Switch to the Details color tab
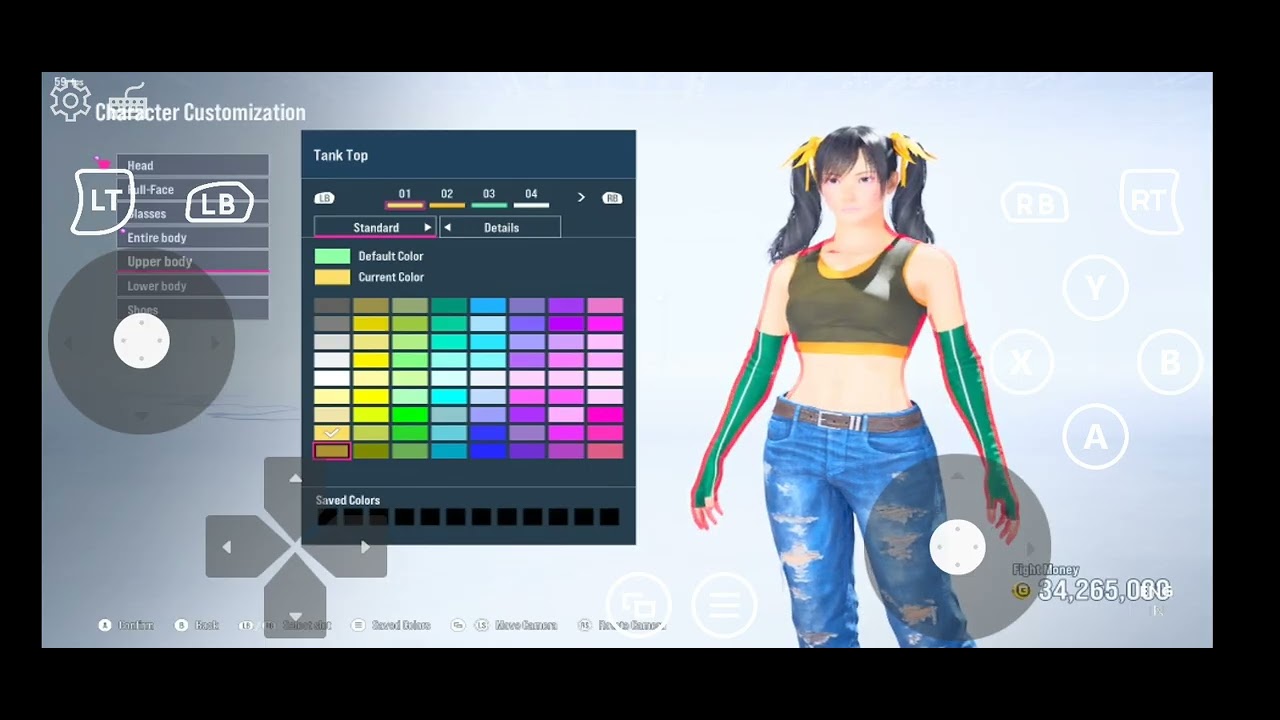This screenshot has height=720, width=1280. pos(501,228)
